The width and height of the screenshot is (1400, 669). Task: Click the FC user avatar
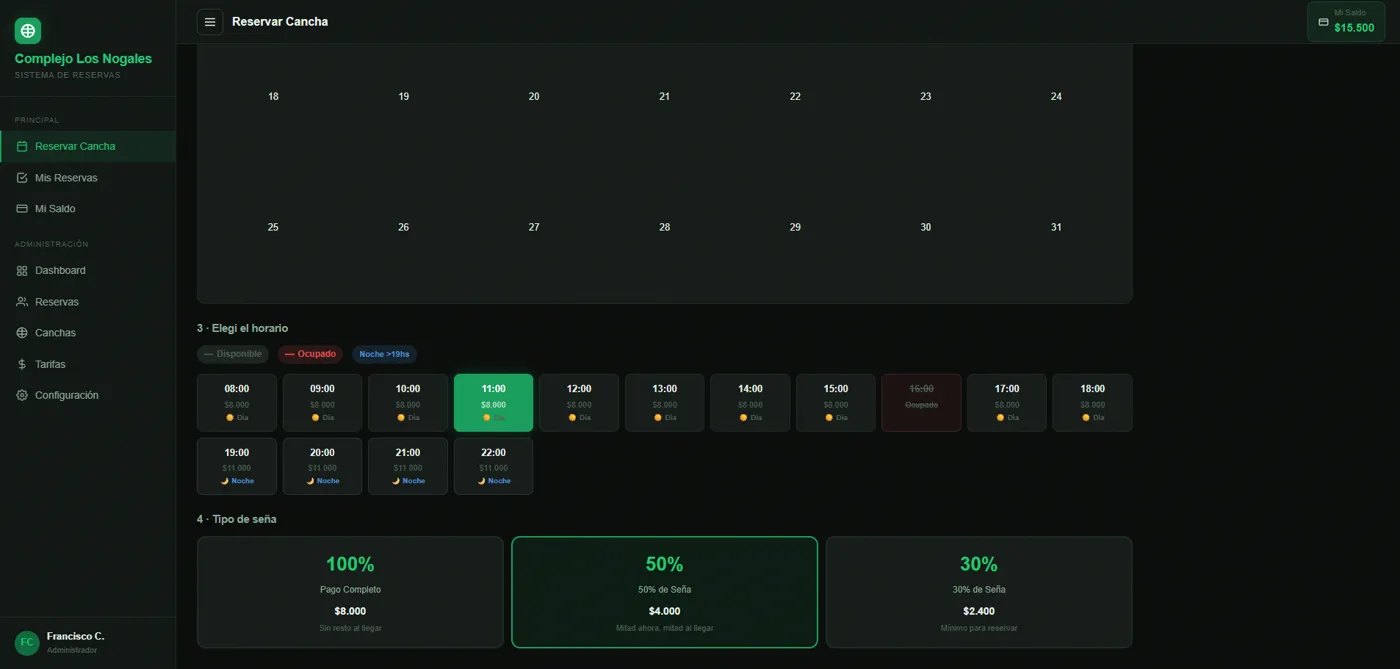[x=27, y=642]
